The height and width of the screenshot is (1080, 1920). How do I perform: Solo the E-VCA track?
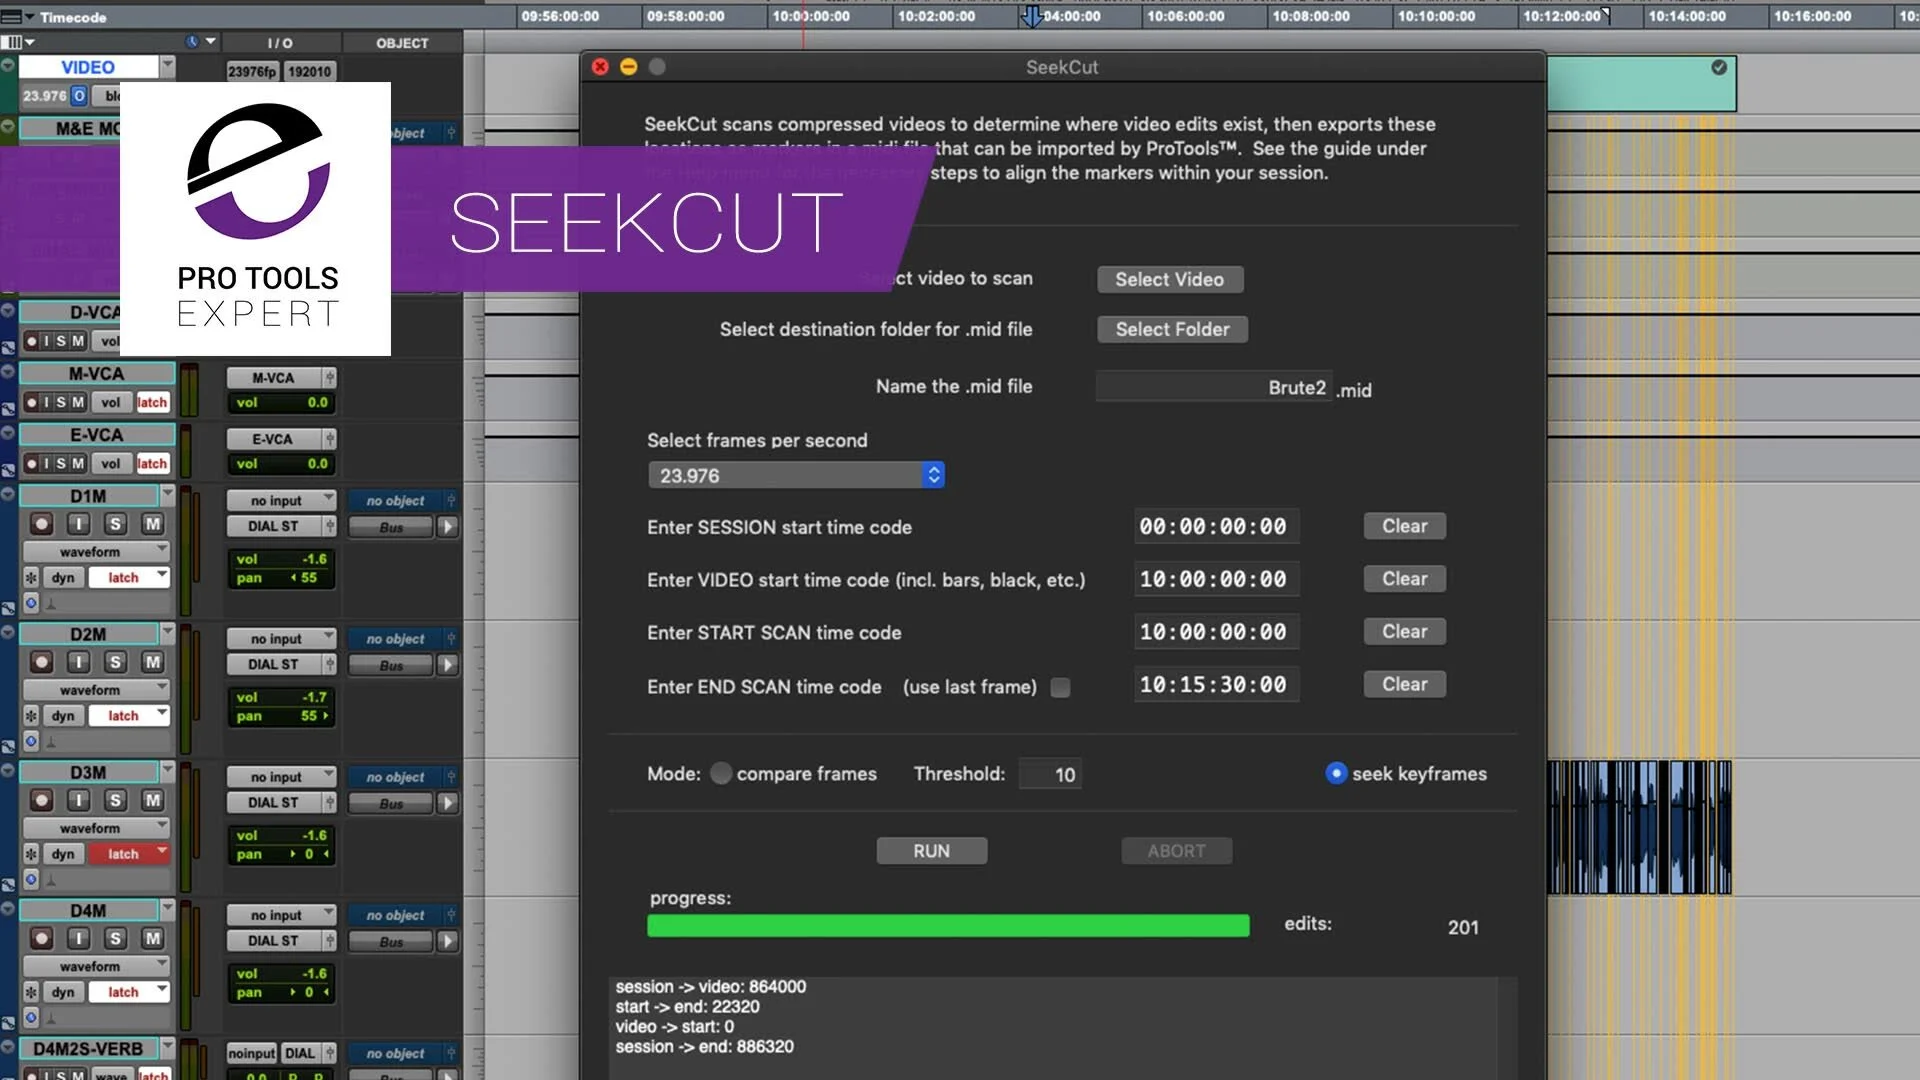61,463
